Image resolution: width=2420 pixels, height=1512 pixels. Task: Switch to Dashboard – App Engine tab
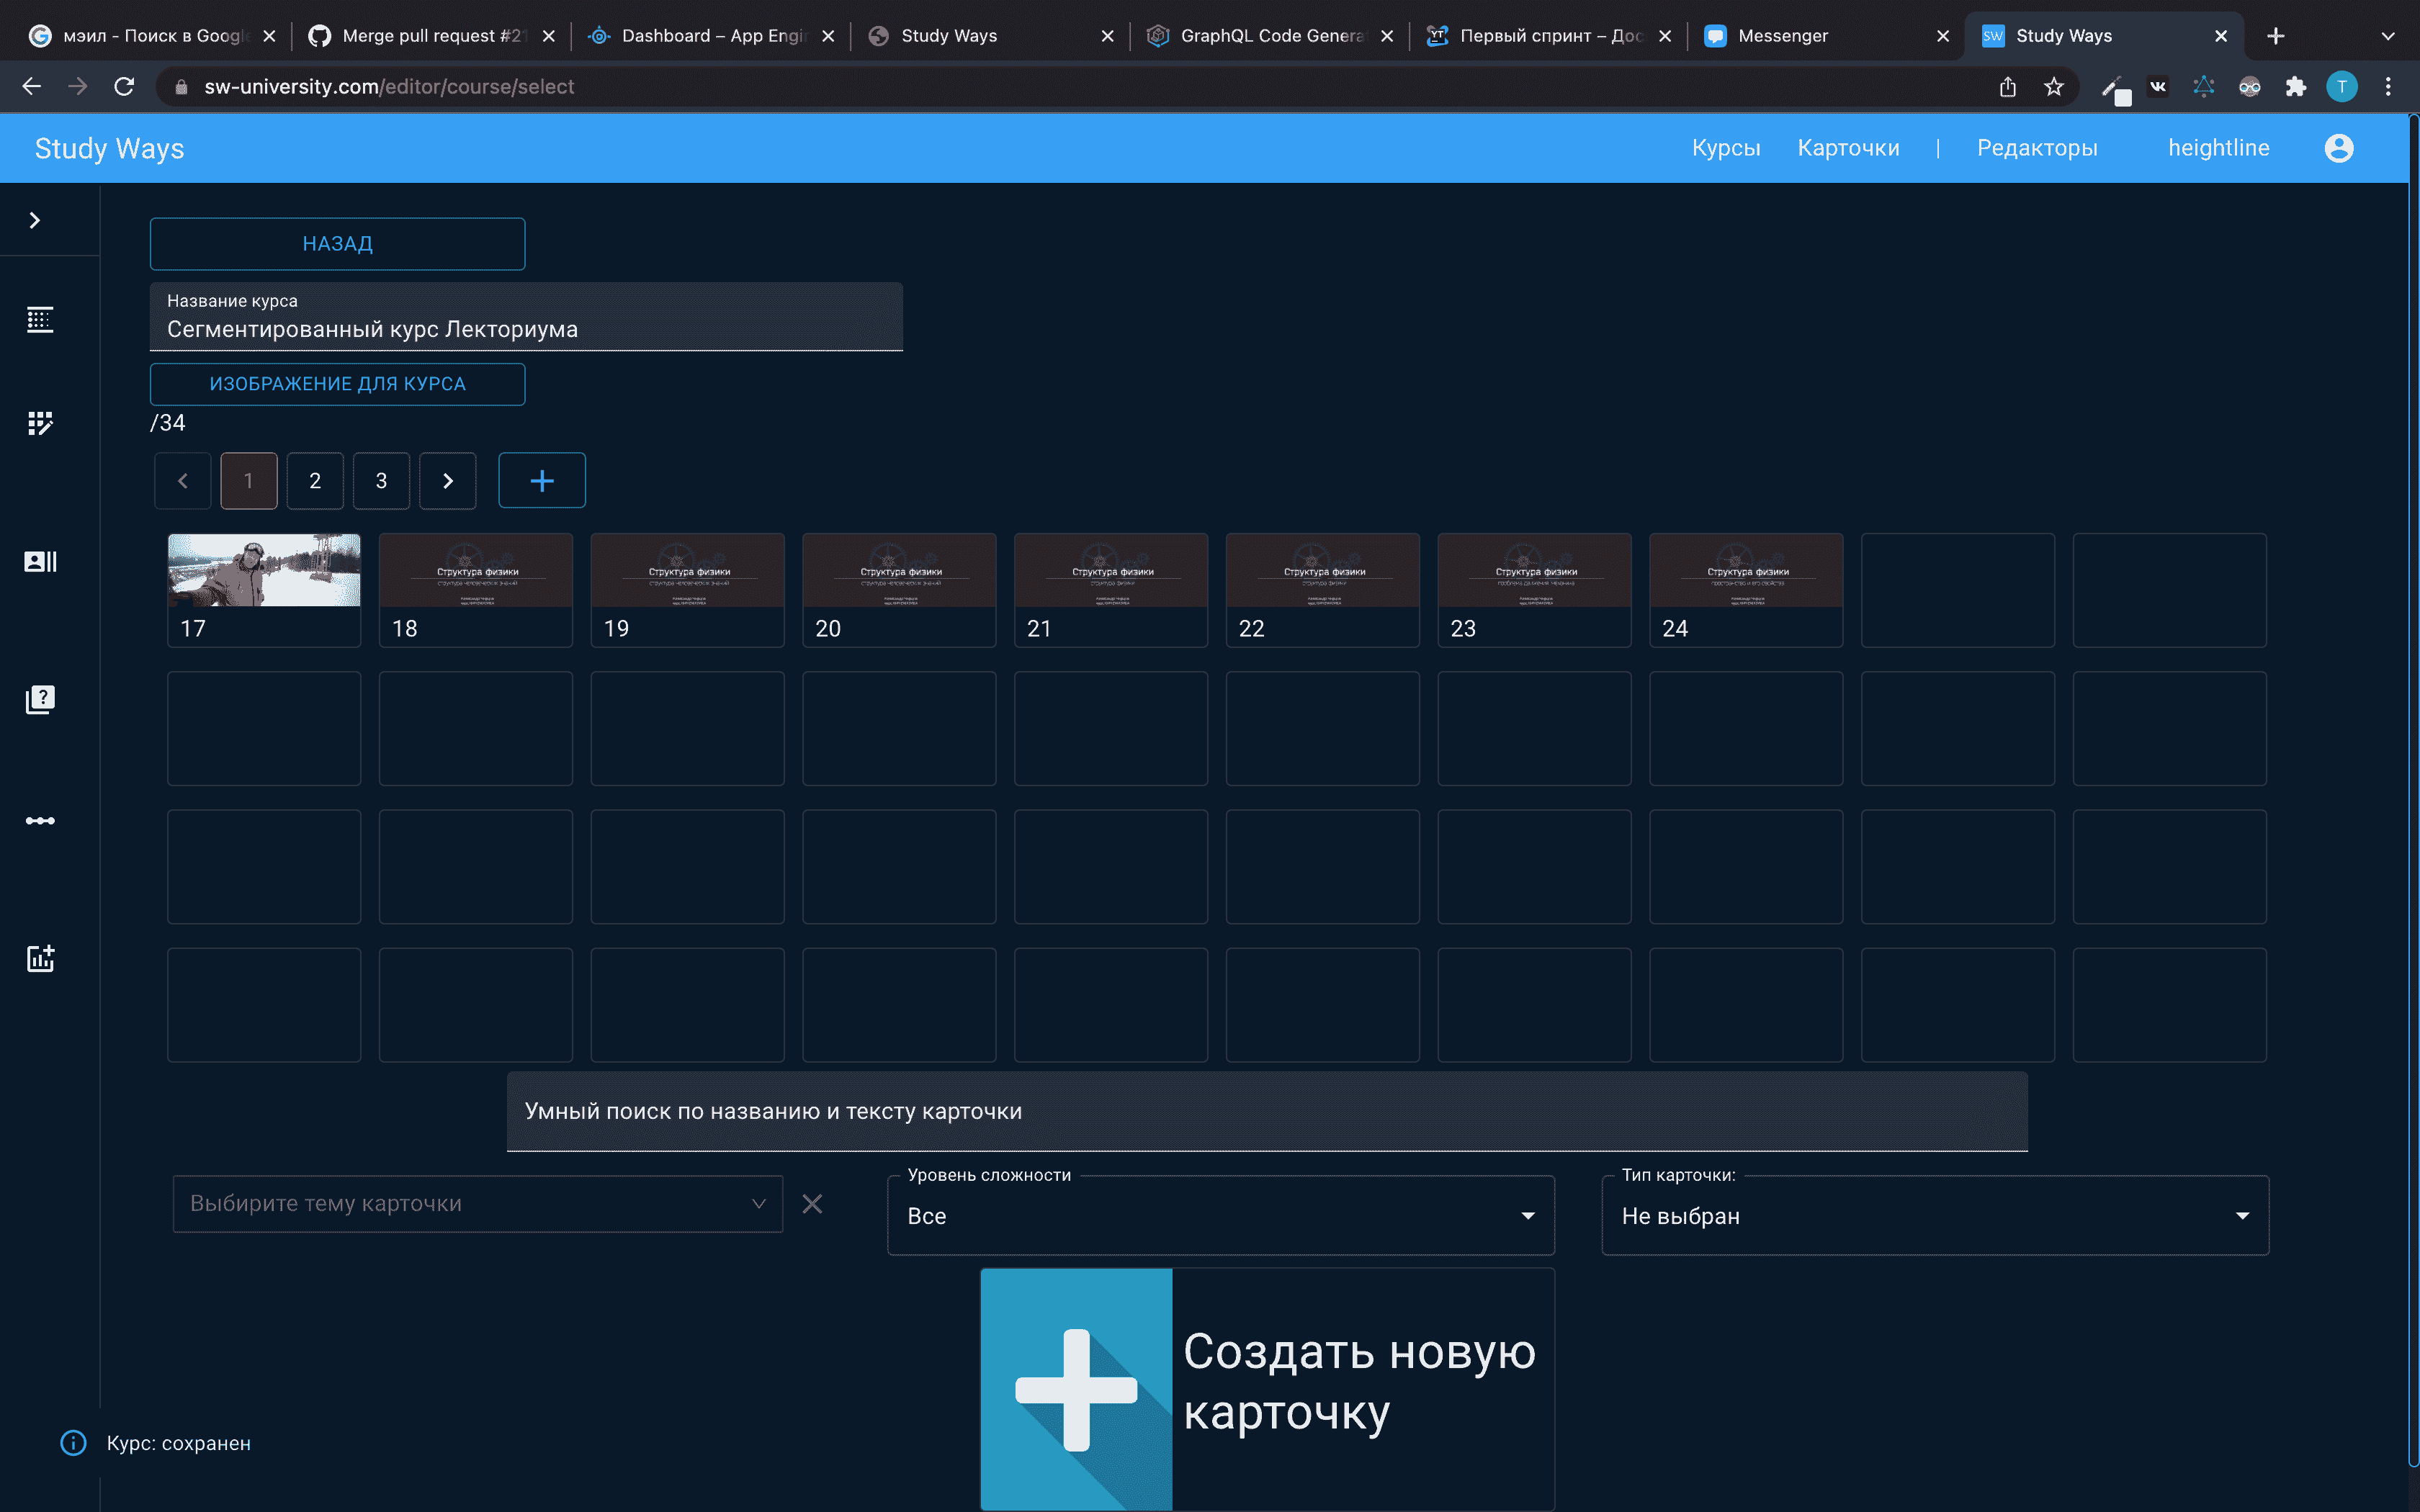click(x=712, y=36)
